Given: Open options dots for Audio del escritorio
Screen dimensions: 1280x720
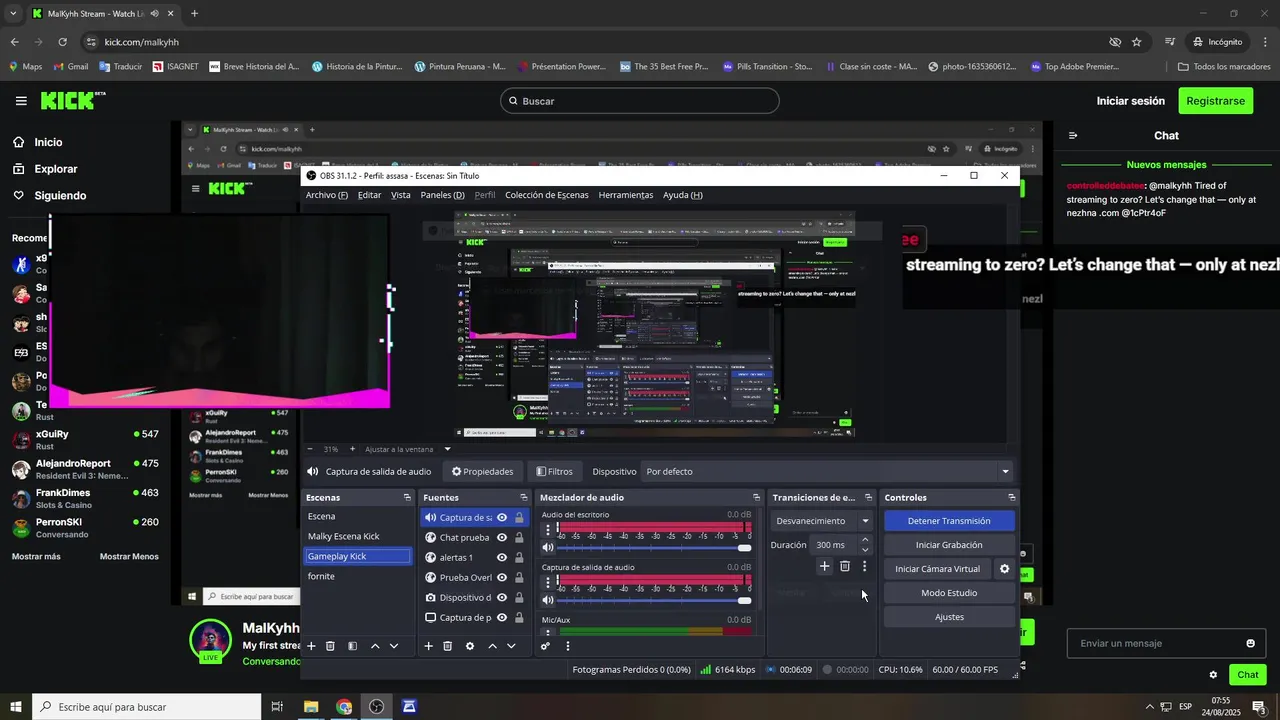Looking at the screenshot, I should coord(547,529).
